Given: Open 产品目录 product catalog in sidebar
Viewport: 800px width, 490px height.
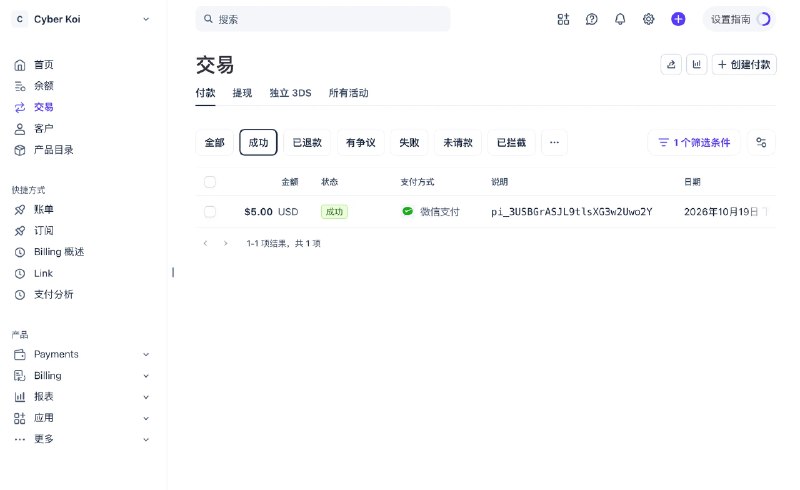Looking at the screenshot, I should click(54, 150).
